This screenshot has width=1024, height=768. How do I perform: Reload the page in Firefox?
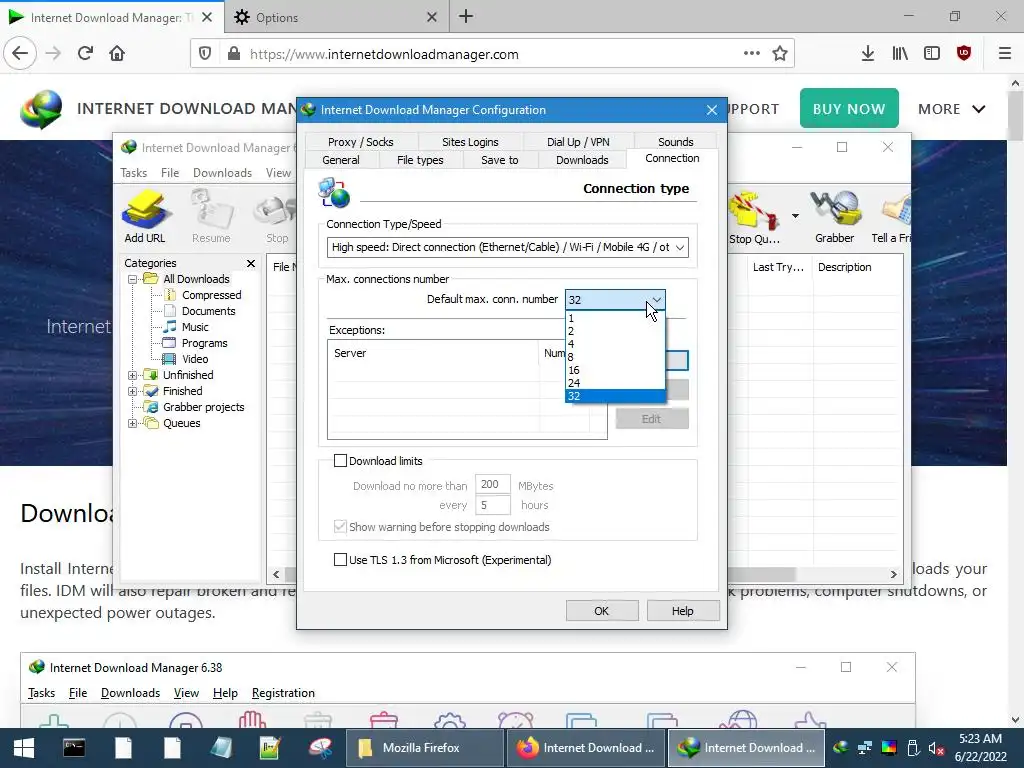tap(86, 54)
